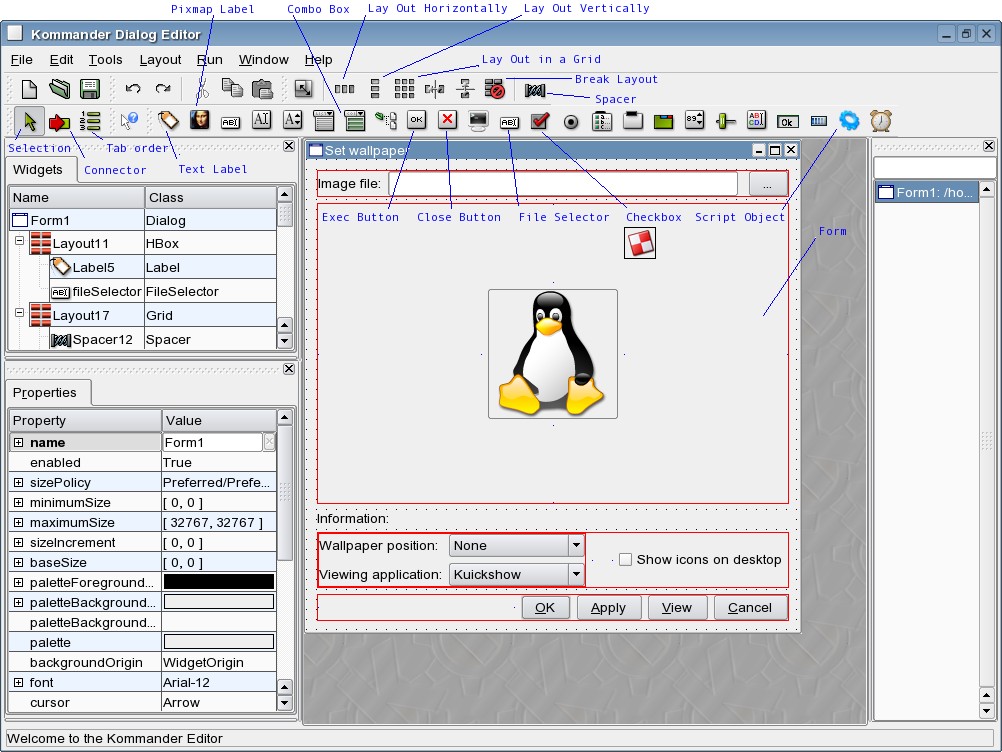This screenshot has height=752, width=1002.
Task: Select the Script Object gear tool
Action: click(849, 120)
